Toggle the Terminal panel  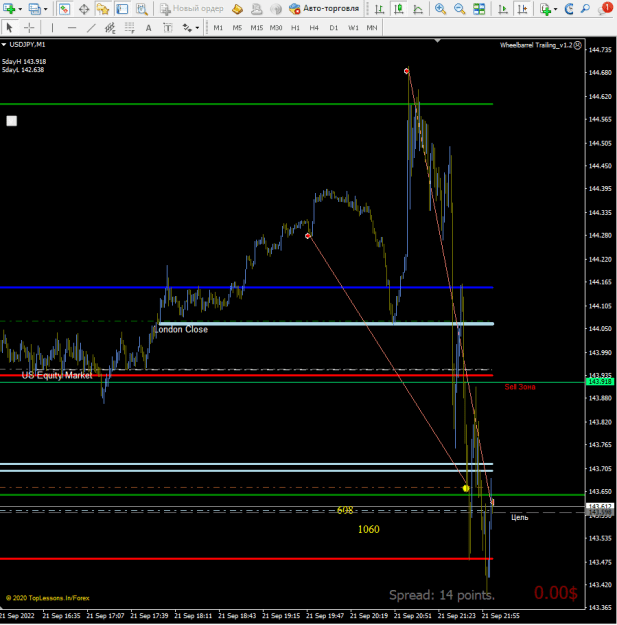click(122, 9)
